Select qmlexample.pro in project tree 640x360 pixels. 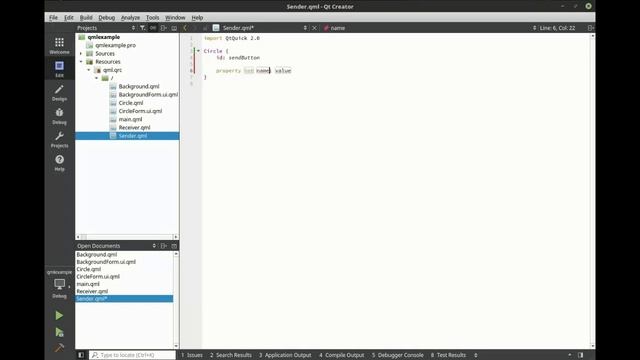tap(116, 45)
